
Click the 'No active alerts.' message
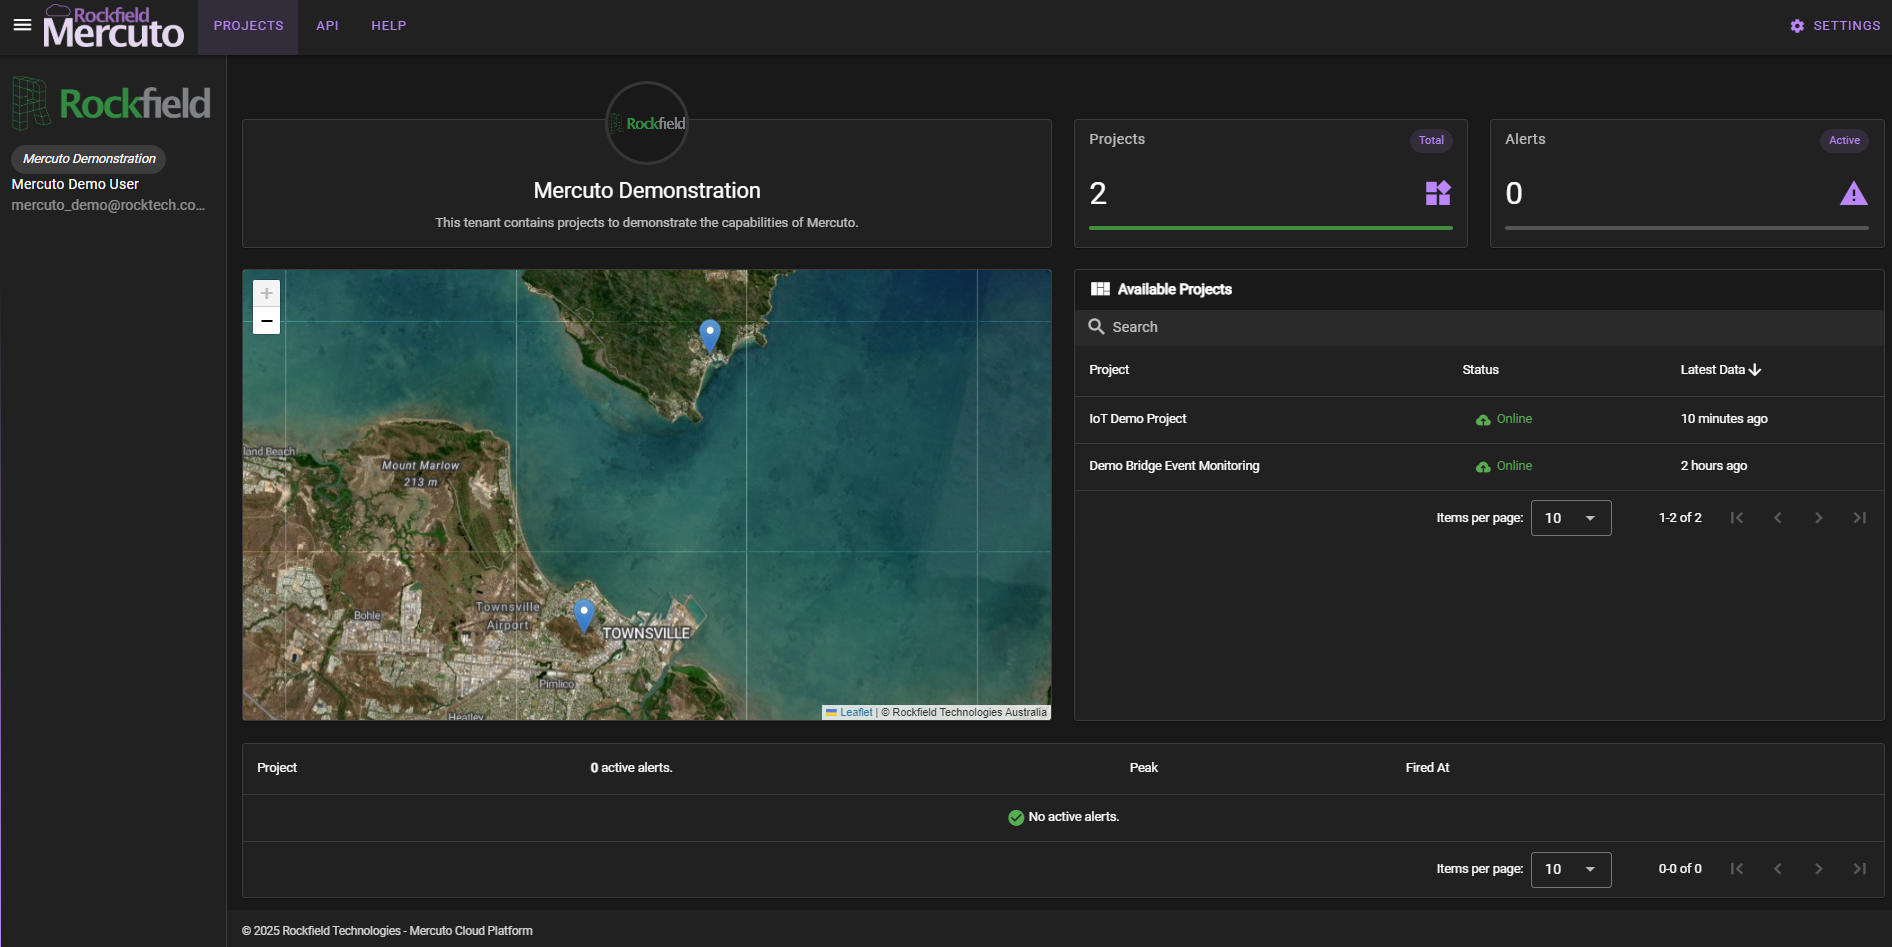click(1073, 817)
